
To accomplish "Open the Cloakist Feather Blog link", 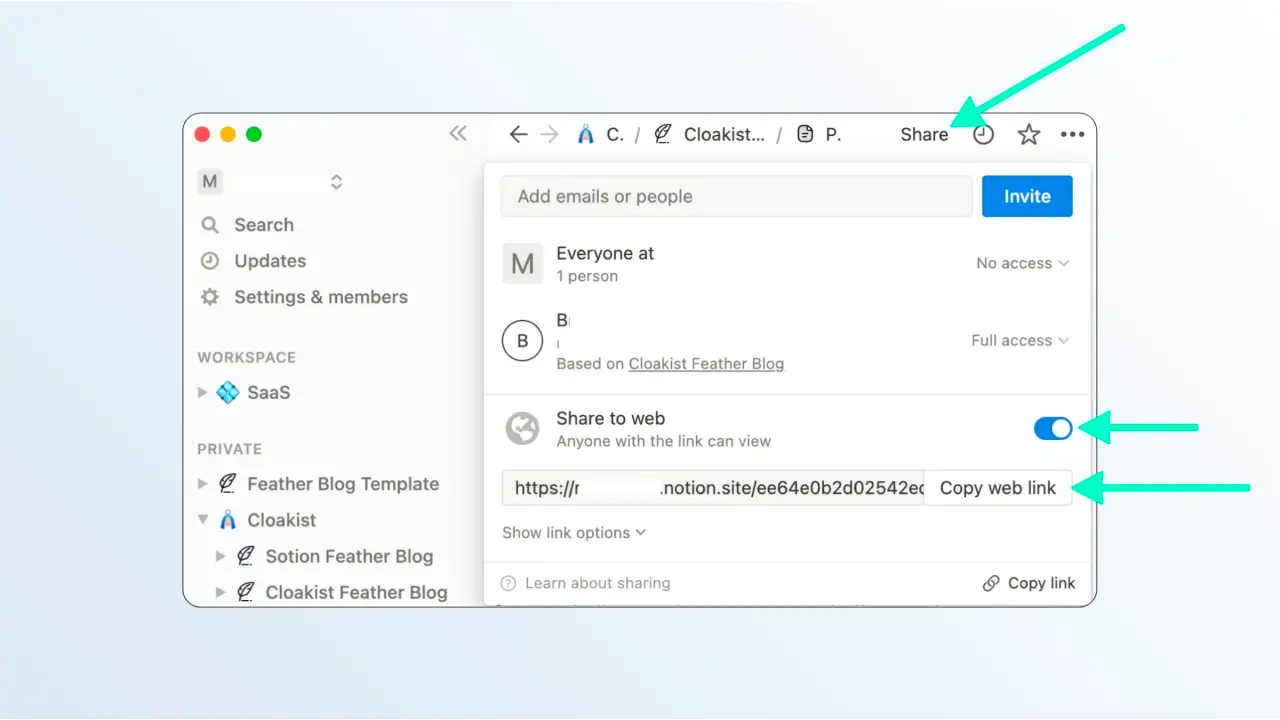I will click(706, 363).
